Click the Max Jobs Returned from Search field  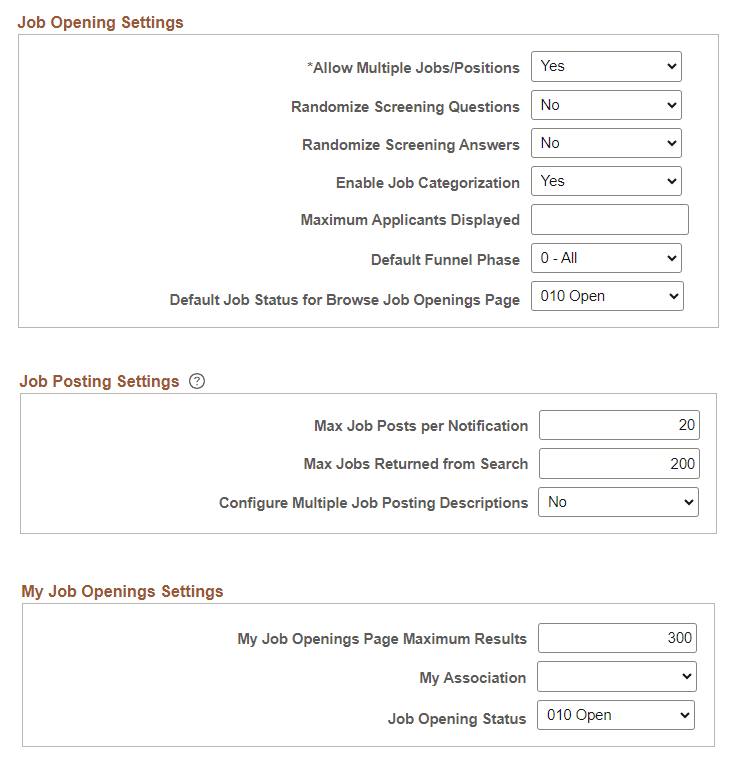(619, 463)
